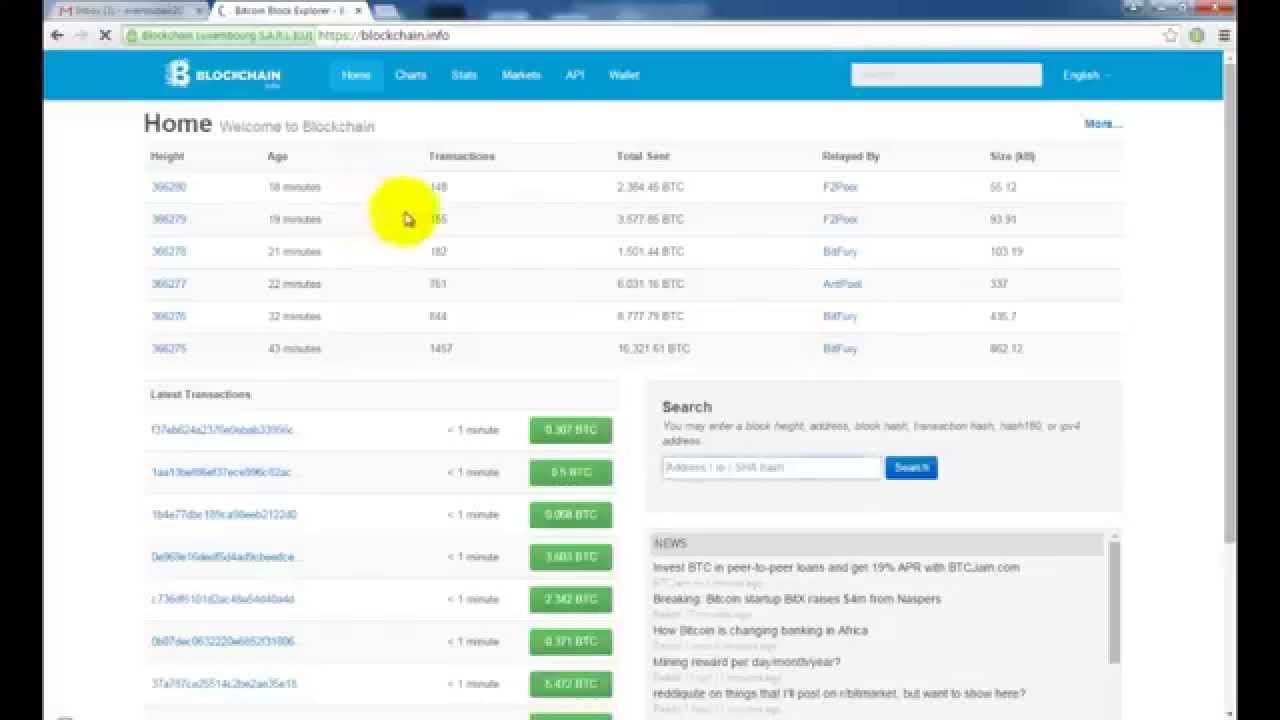The height and width of the screenshot is (720, 1280).
Task: Open block height 366275
Action: [168, 349]
